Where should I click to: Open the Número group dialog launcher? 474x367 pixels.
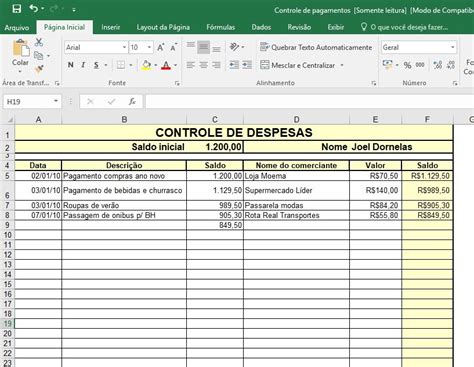pos(455,83)
